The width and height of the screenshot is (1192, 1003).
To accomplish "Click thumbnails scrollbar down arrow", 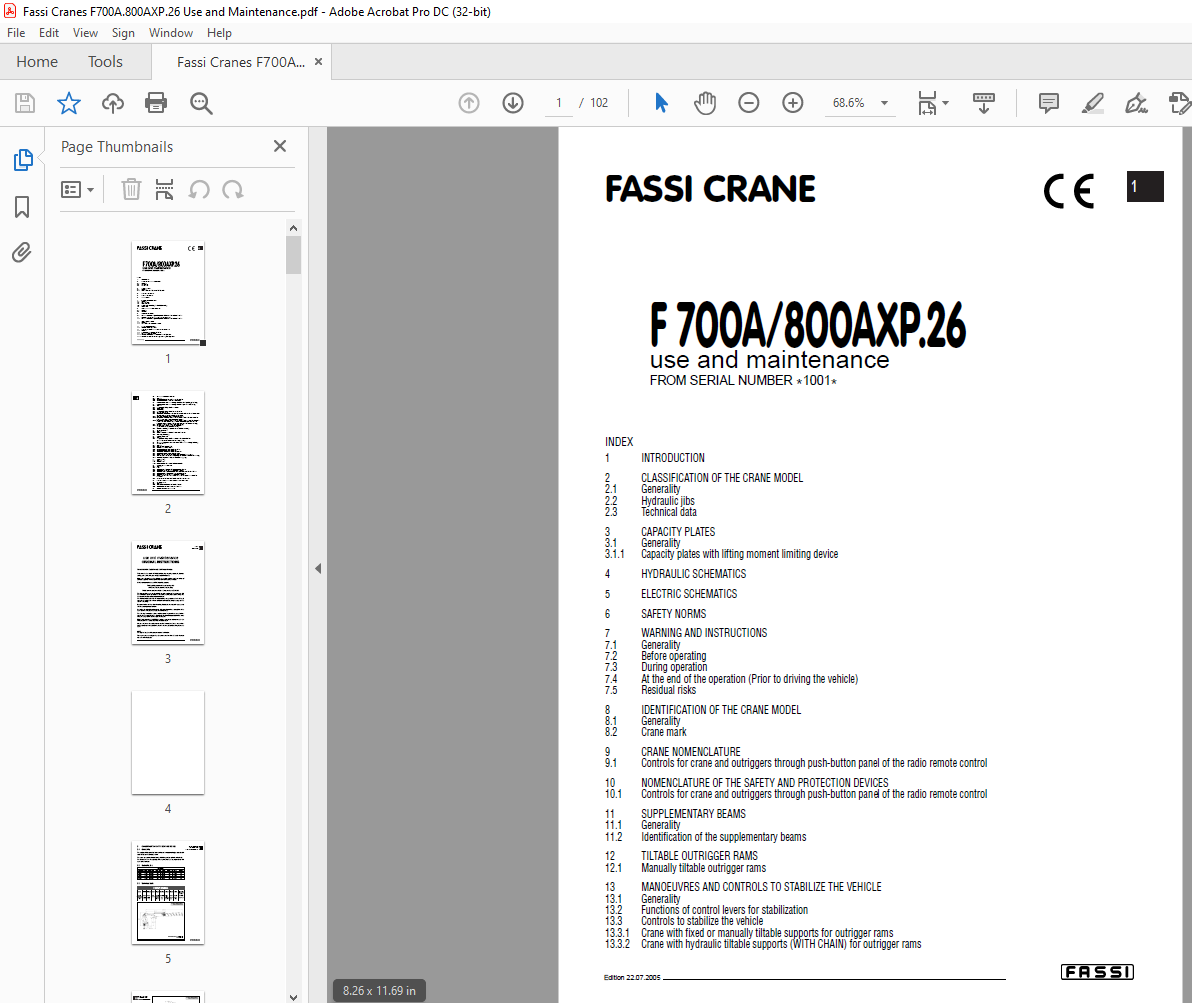I will 293,997.
